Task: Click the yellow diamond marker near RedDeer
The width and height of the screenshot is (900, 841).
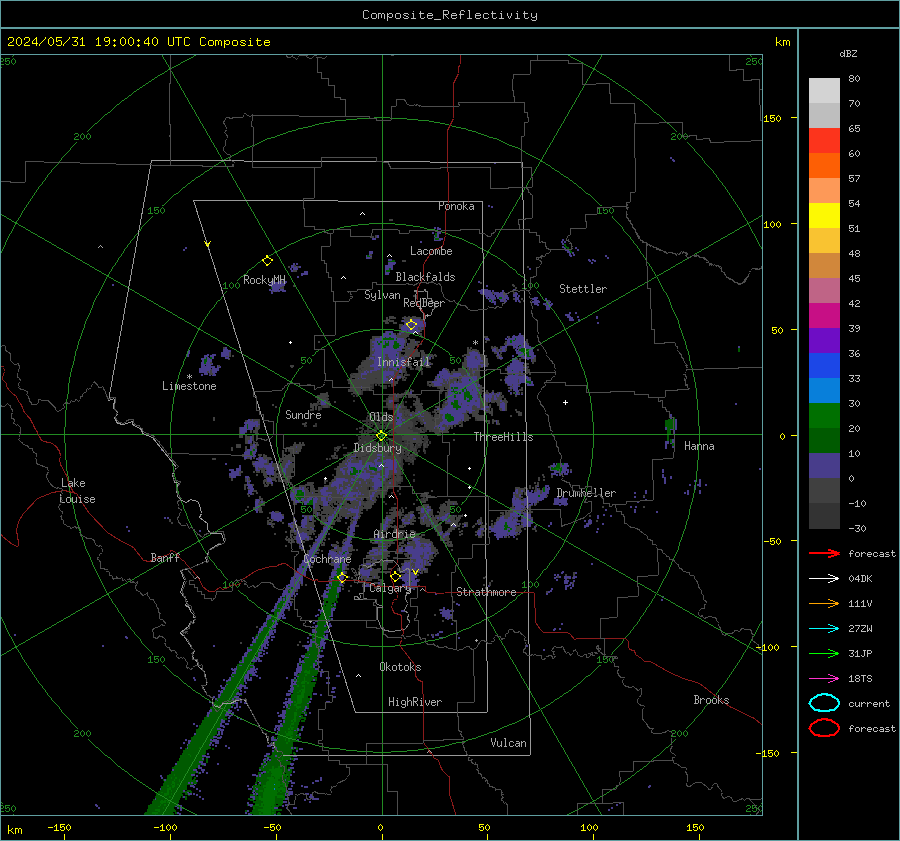Action: (412, 325)
